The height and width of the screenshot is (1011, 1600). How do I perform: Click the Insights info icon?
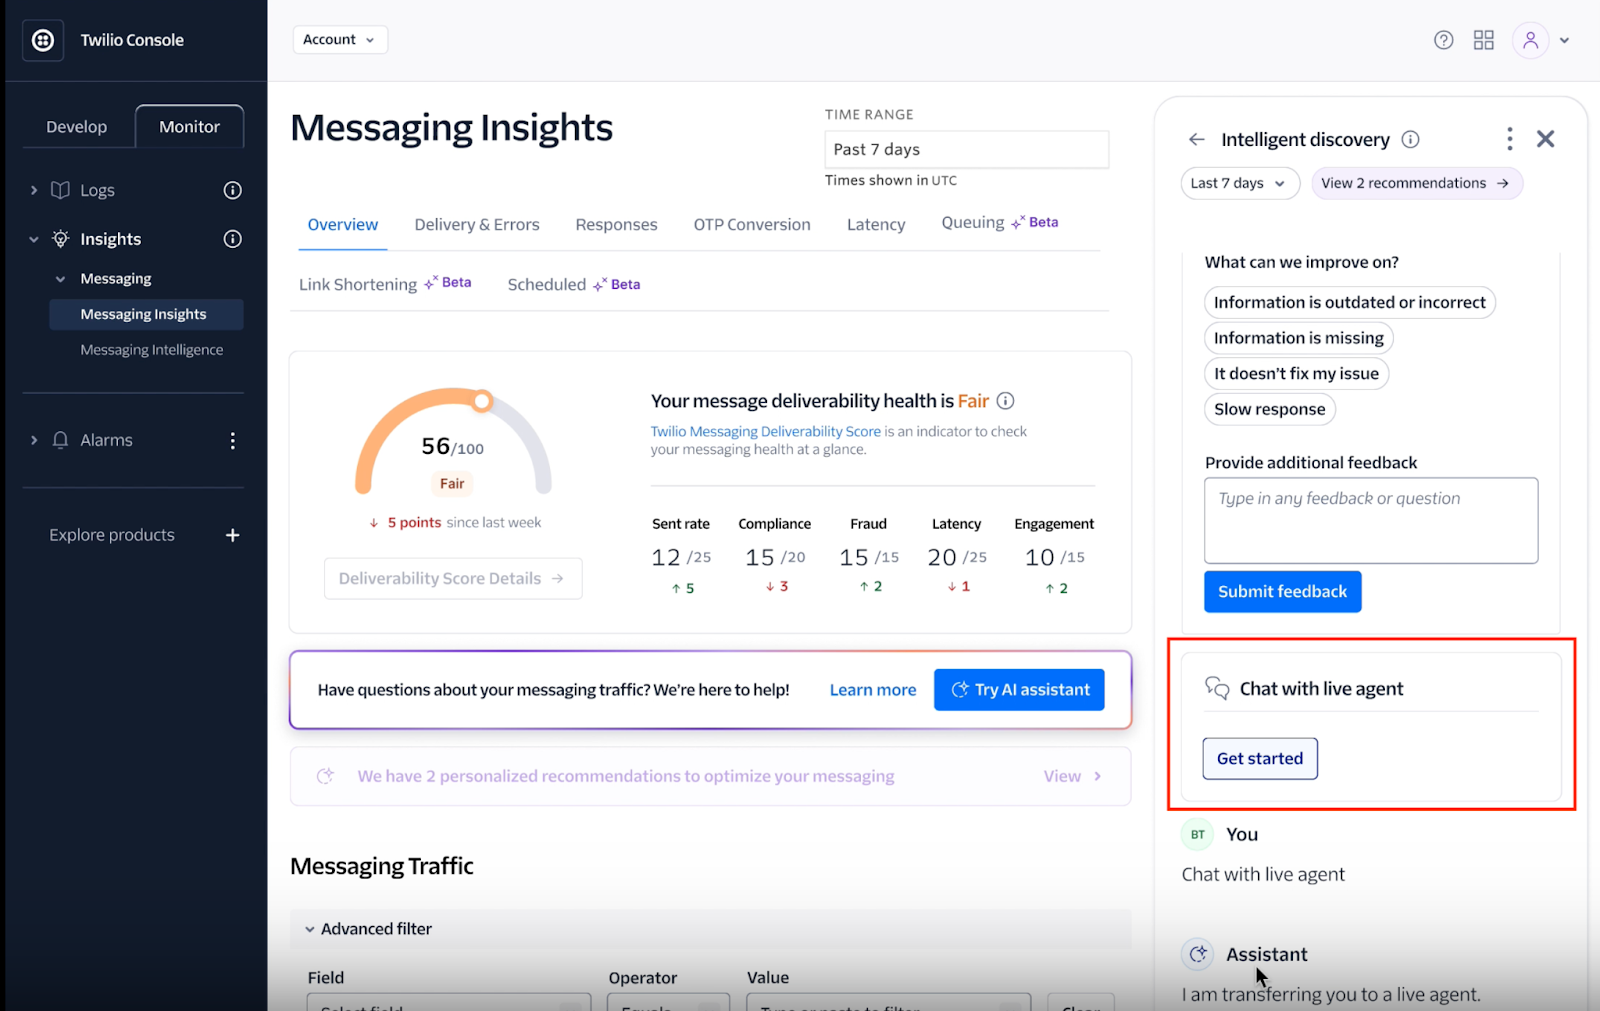point(232,239)
